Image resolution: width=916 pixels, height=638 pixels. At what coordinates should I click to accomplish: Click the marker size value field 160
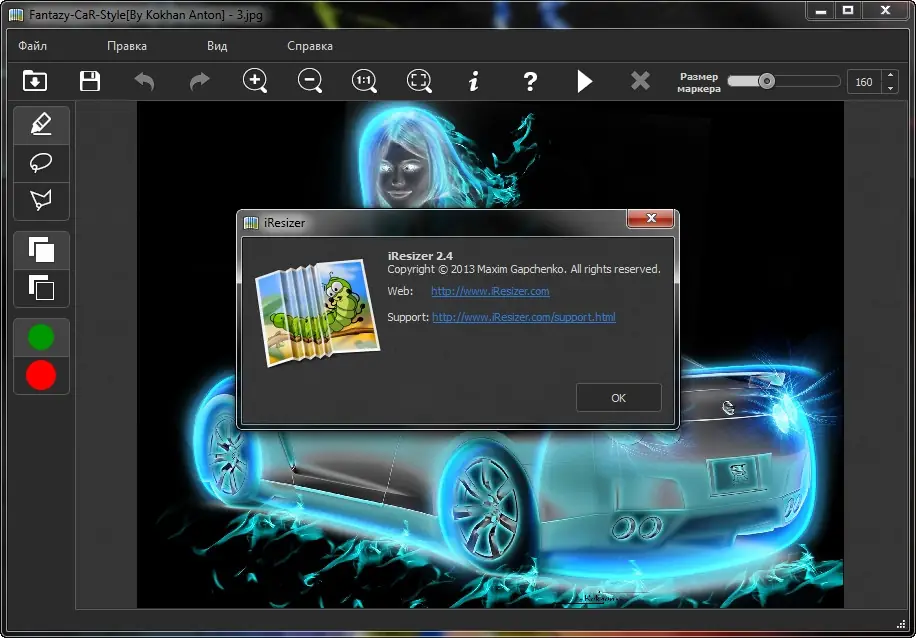pyautogui.click(x=864, y=82)
